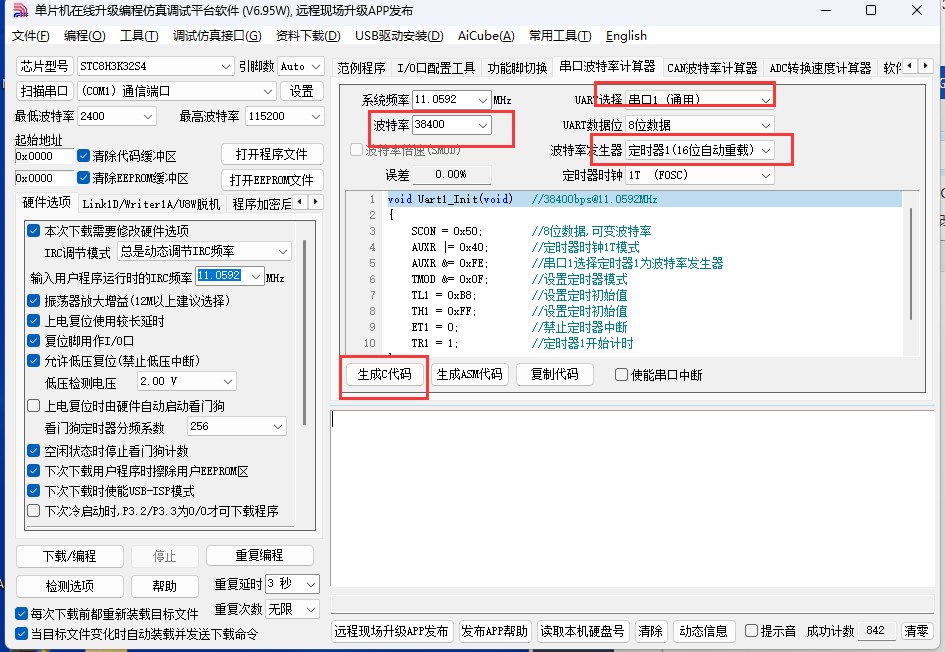The height and width of the screenshot is (652, 945).
Task: Toggle 本次下载需要修改硬件选项 checkbox
Action: 34,230
